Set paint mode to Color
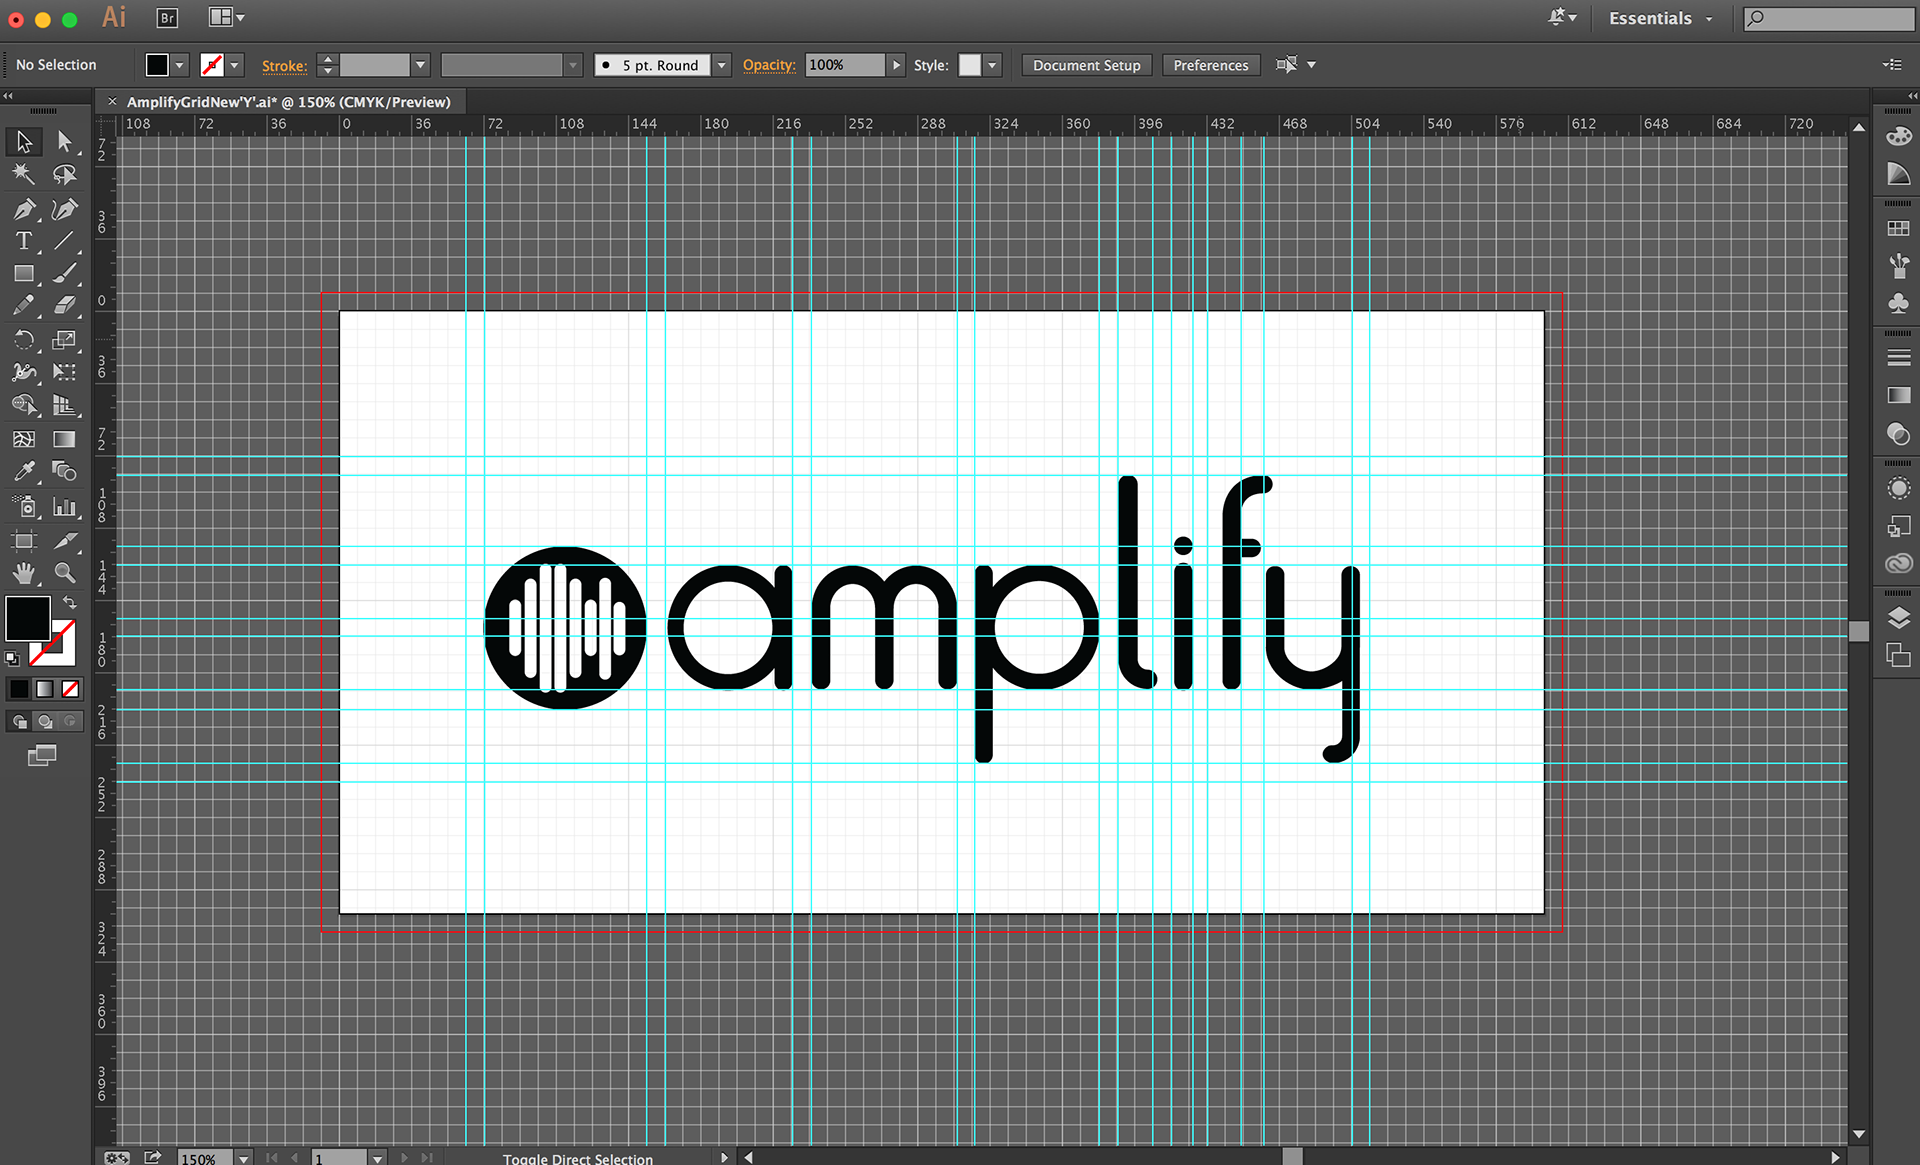The height and width of the screenshot is (1165, 1920). (x=19, y=689)
